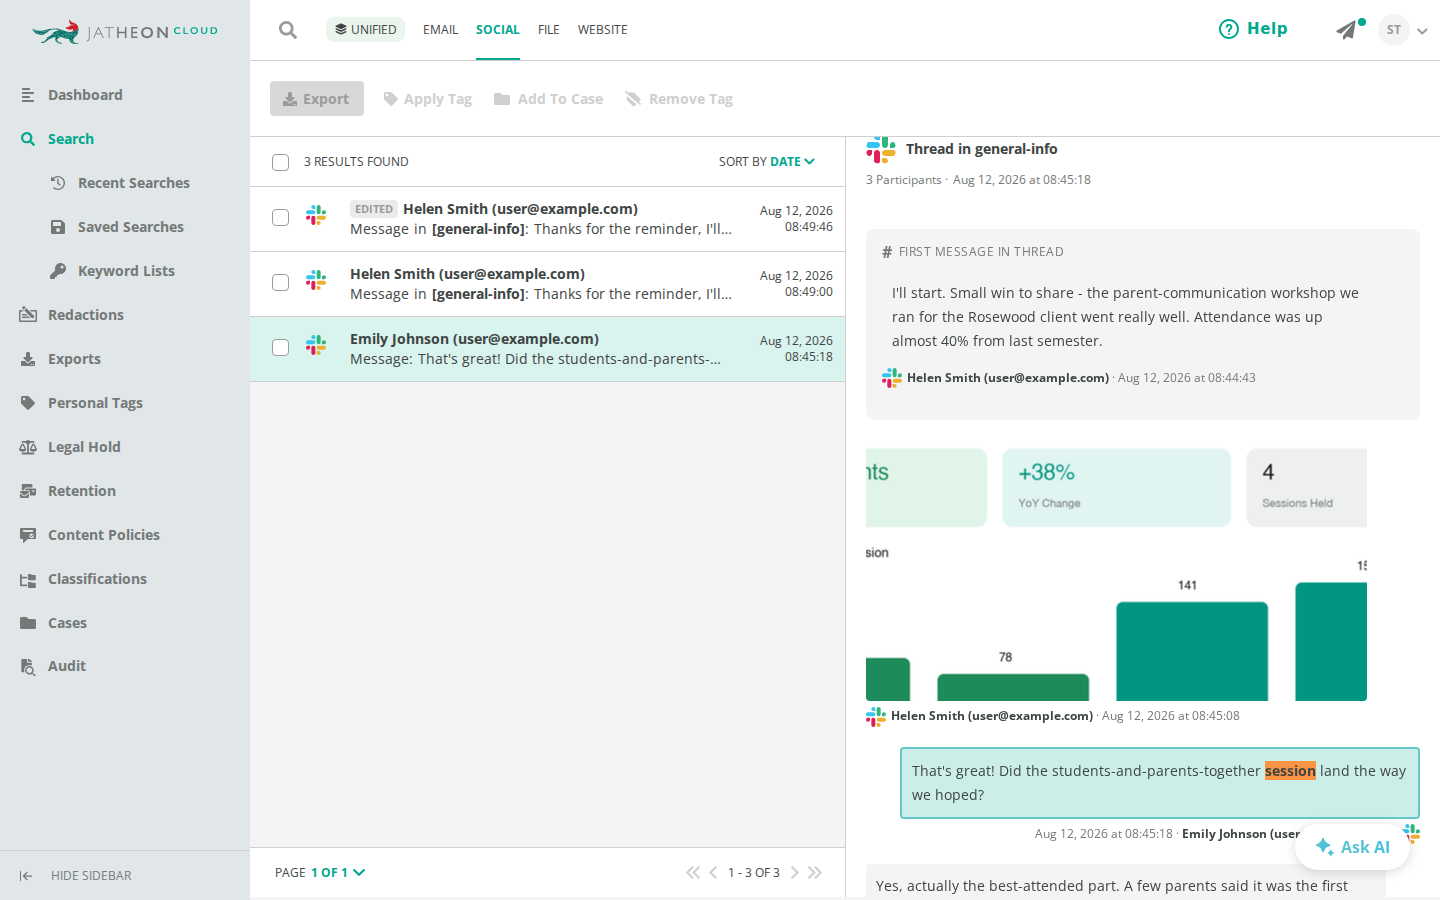The height and width of the screenshot is (900, 1440).
Task: Click the Cases folder icon
Action: click(28, 623)
